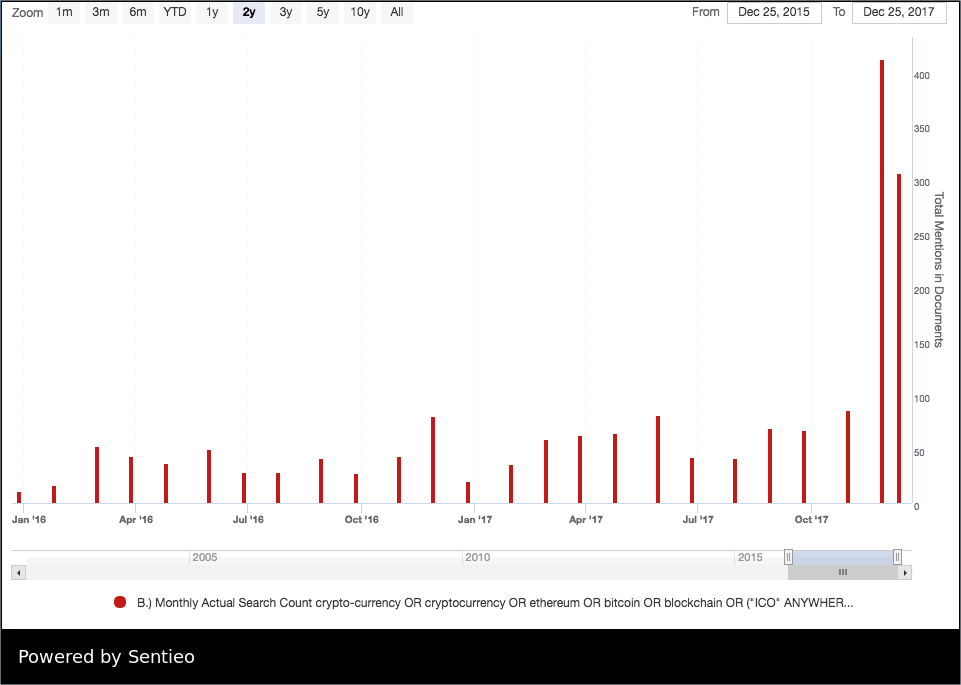Click the Jan '17 axis label
961x685 pixels.
click(475, 520)
